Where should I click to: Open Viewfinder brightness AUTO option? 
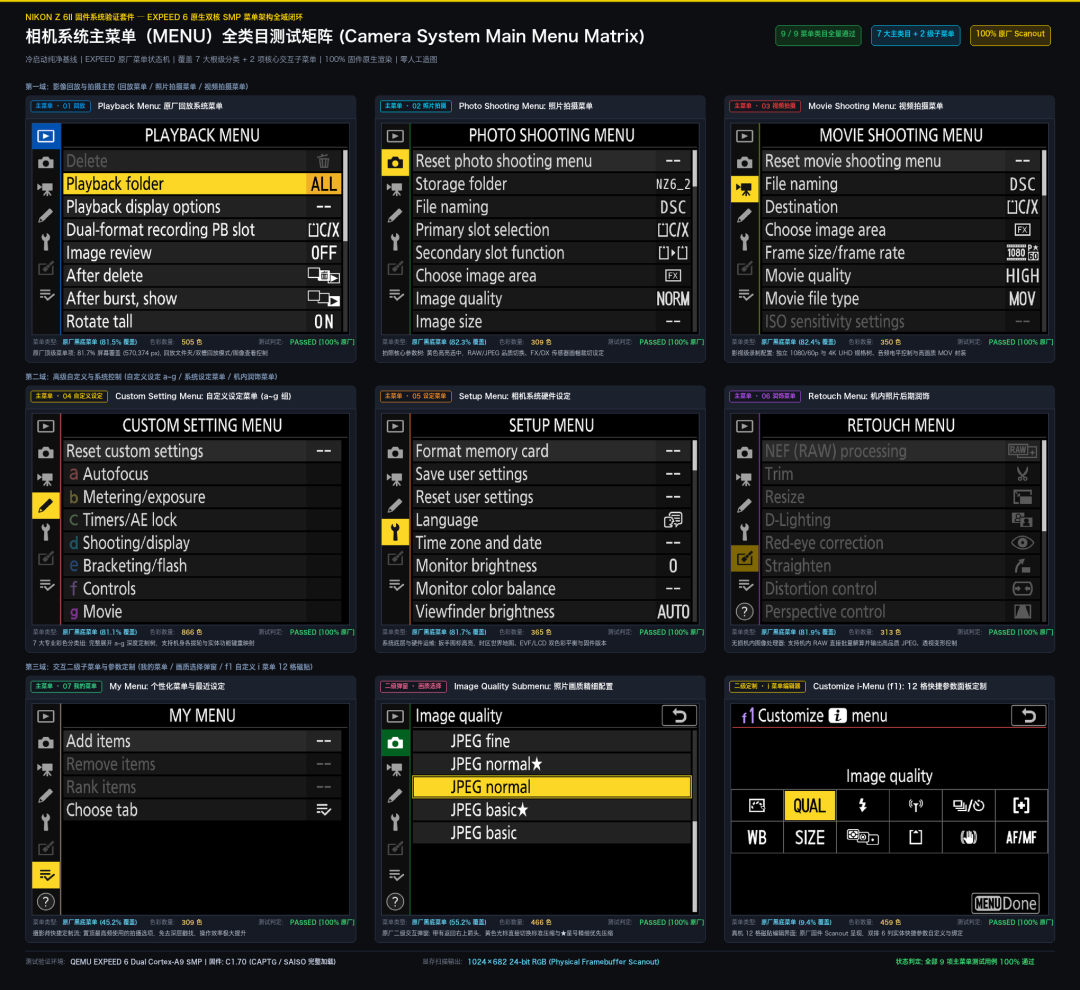click(552, 612)
